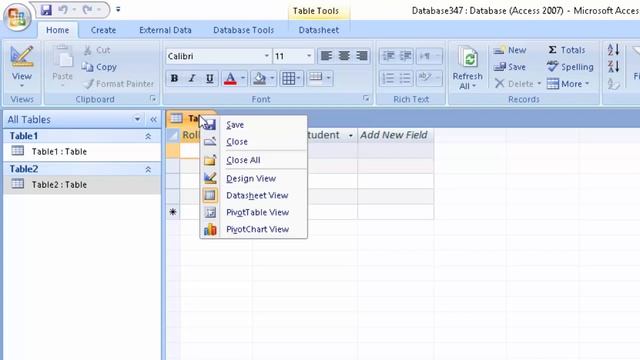Choose PivotChart View from context menu

(253, 229)
